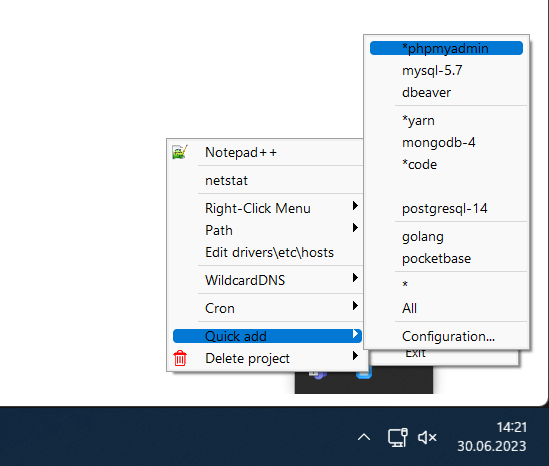Viewport: 549px width, 466px height.
Task: Select netstat from the menu
Action: point(267,180)
